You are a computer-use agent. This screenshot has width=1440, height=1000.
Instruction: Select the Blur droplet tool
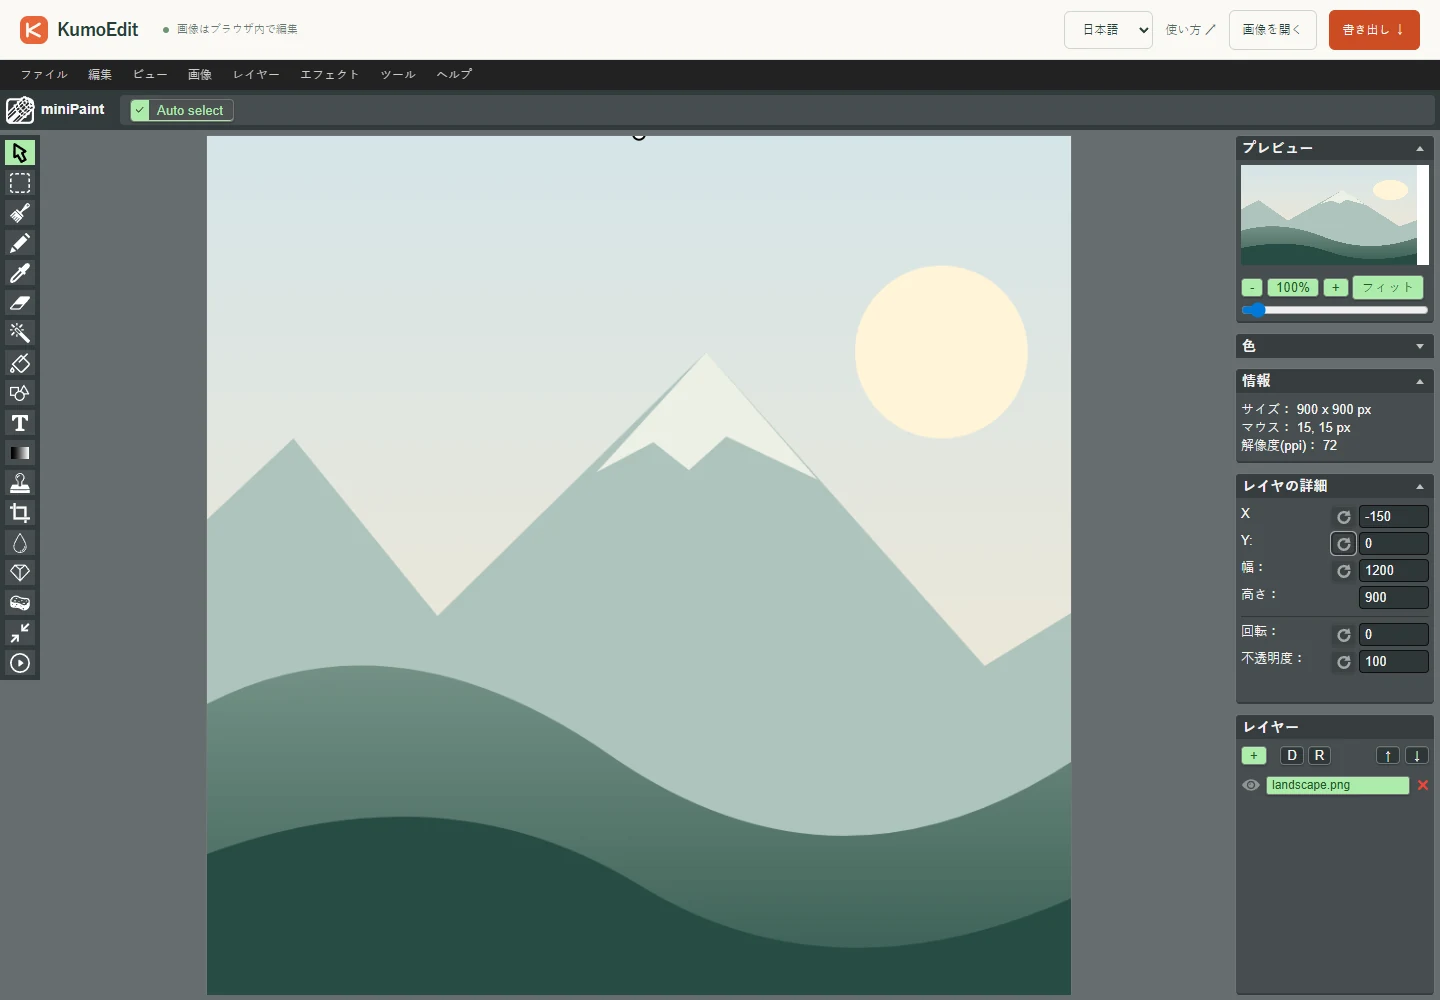pyautogui.click(x=20, y=543)
